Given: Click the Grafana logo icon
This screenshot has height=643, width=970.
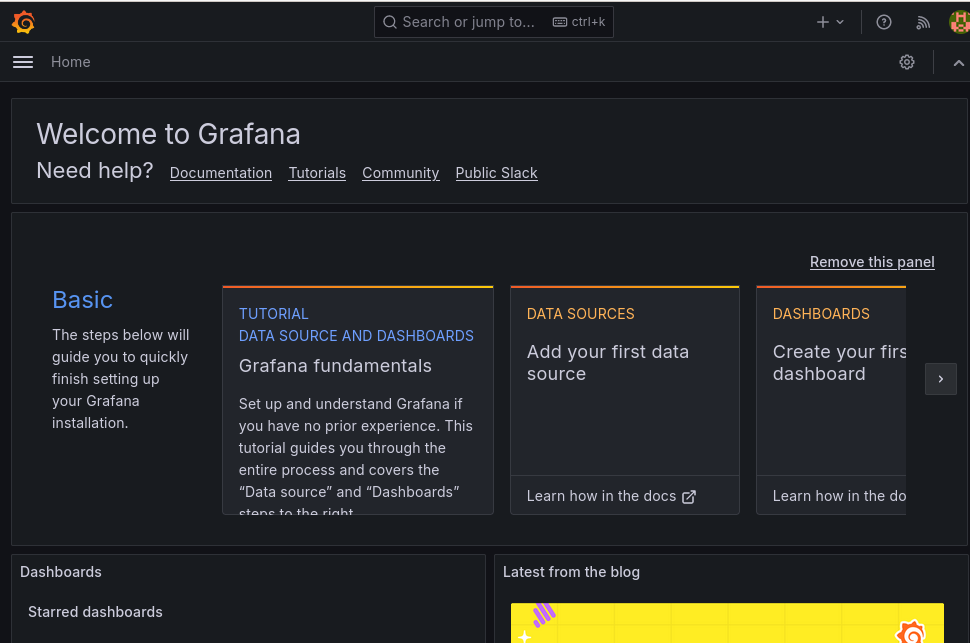Looking at the screenshot, I should coord(24,22).
